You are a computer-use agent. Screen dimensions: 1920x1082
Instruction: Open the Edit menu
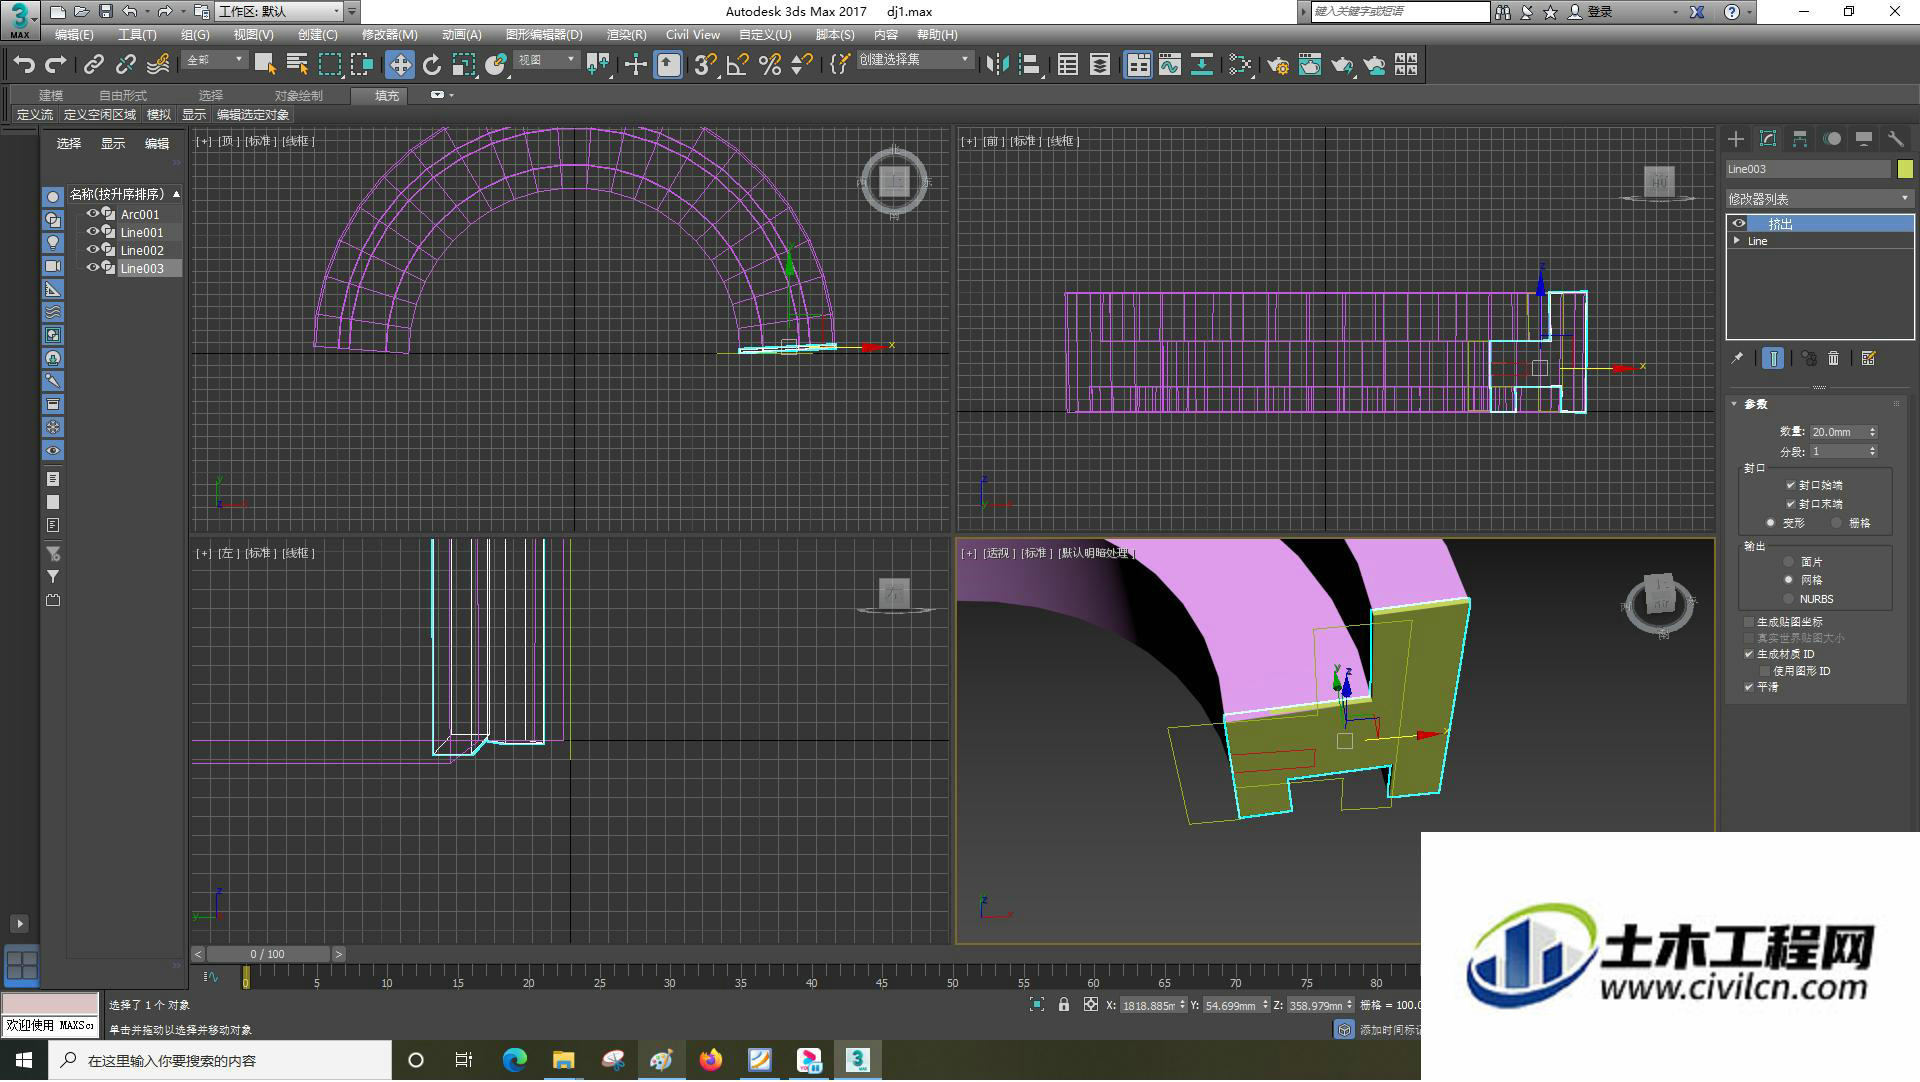(x=74, y=35)
